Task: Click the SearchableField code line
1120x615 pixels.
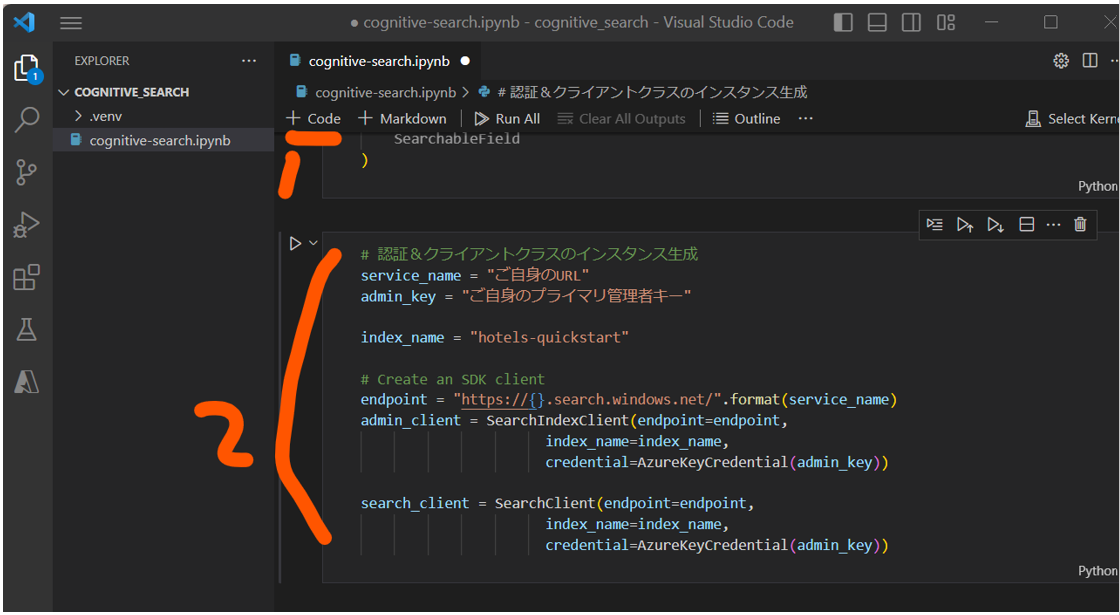Action: (x=456, y=139)
